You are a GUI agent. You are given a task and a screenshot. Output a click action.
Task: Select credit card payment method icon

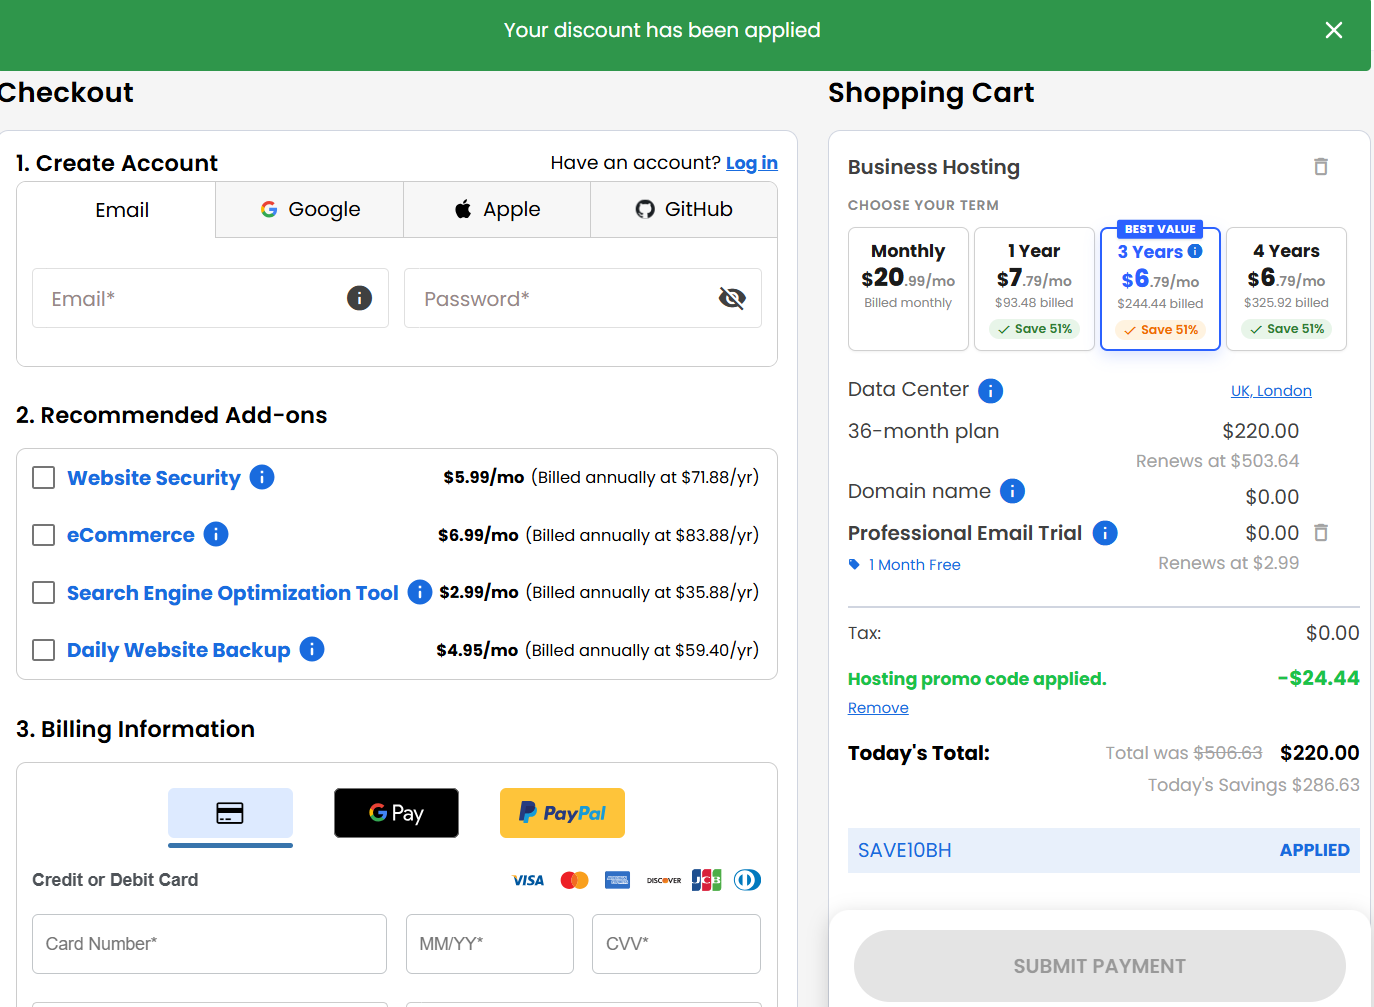(230, 813)
